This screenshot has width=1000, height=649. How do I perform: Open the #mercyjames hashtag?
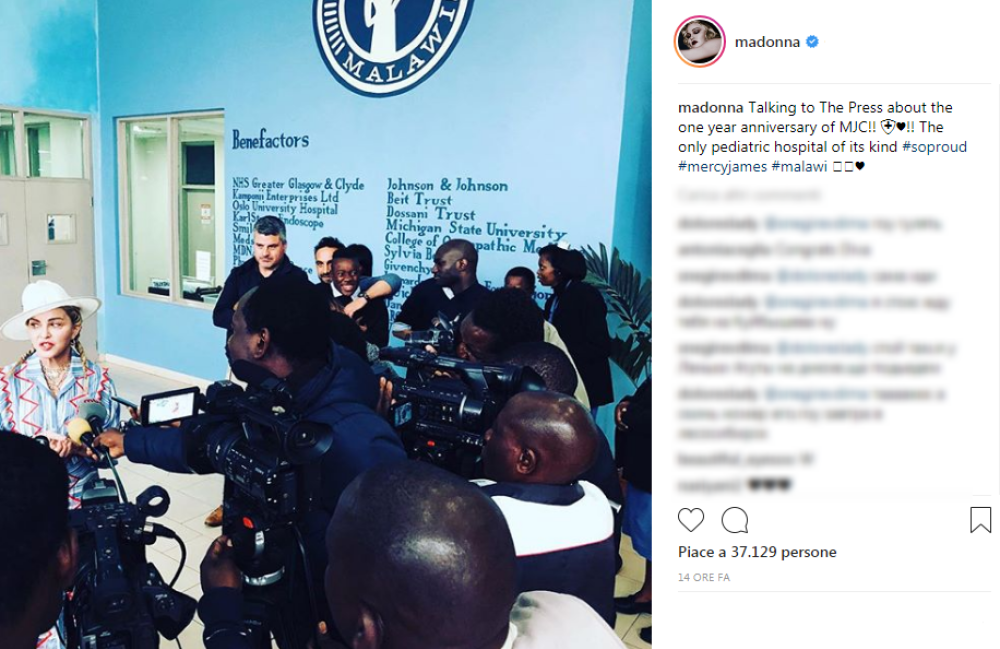click(x=723, y=166)
